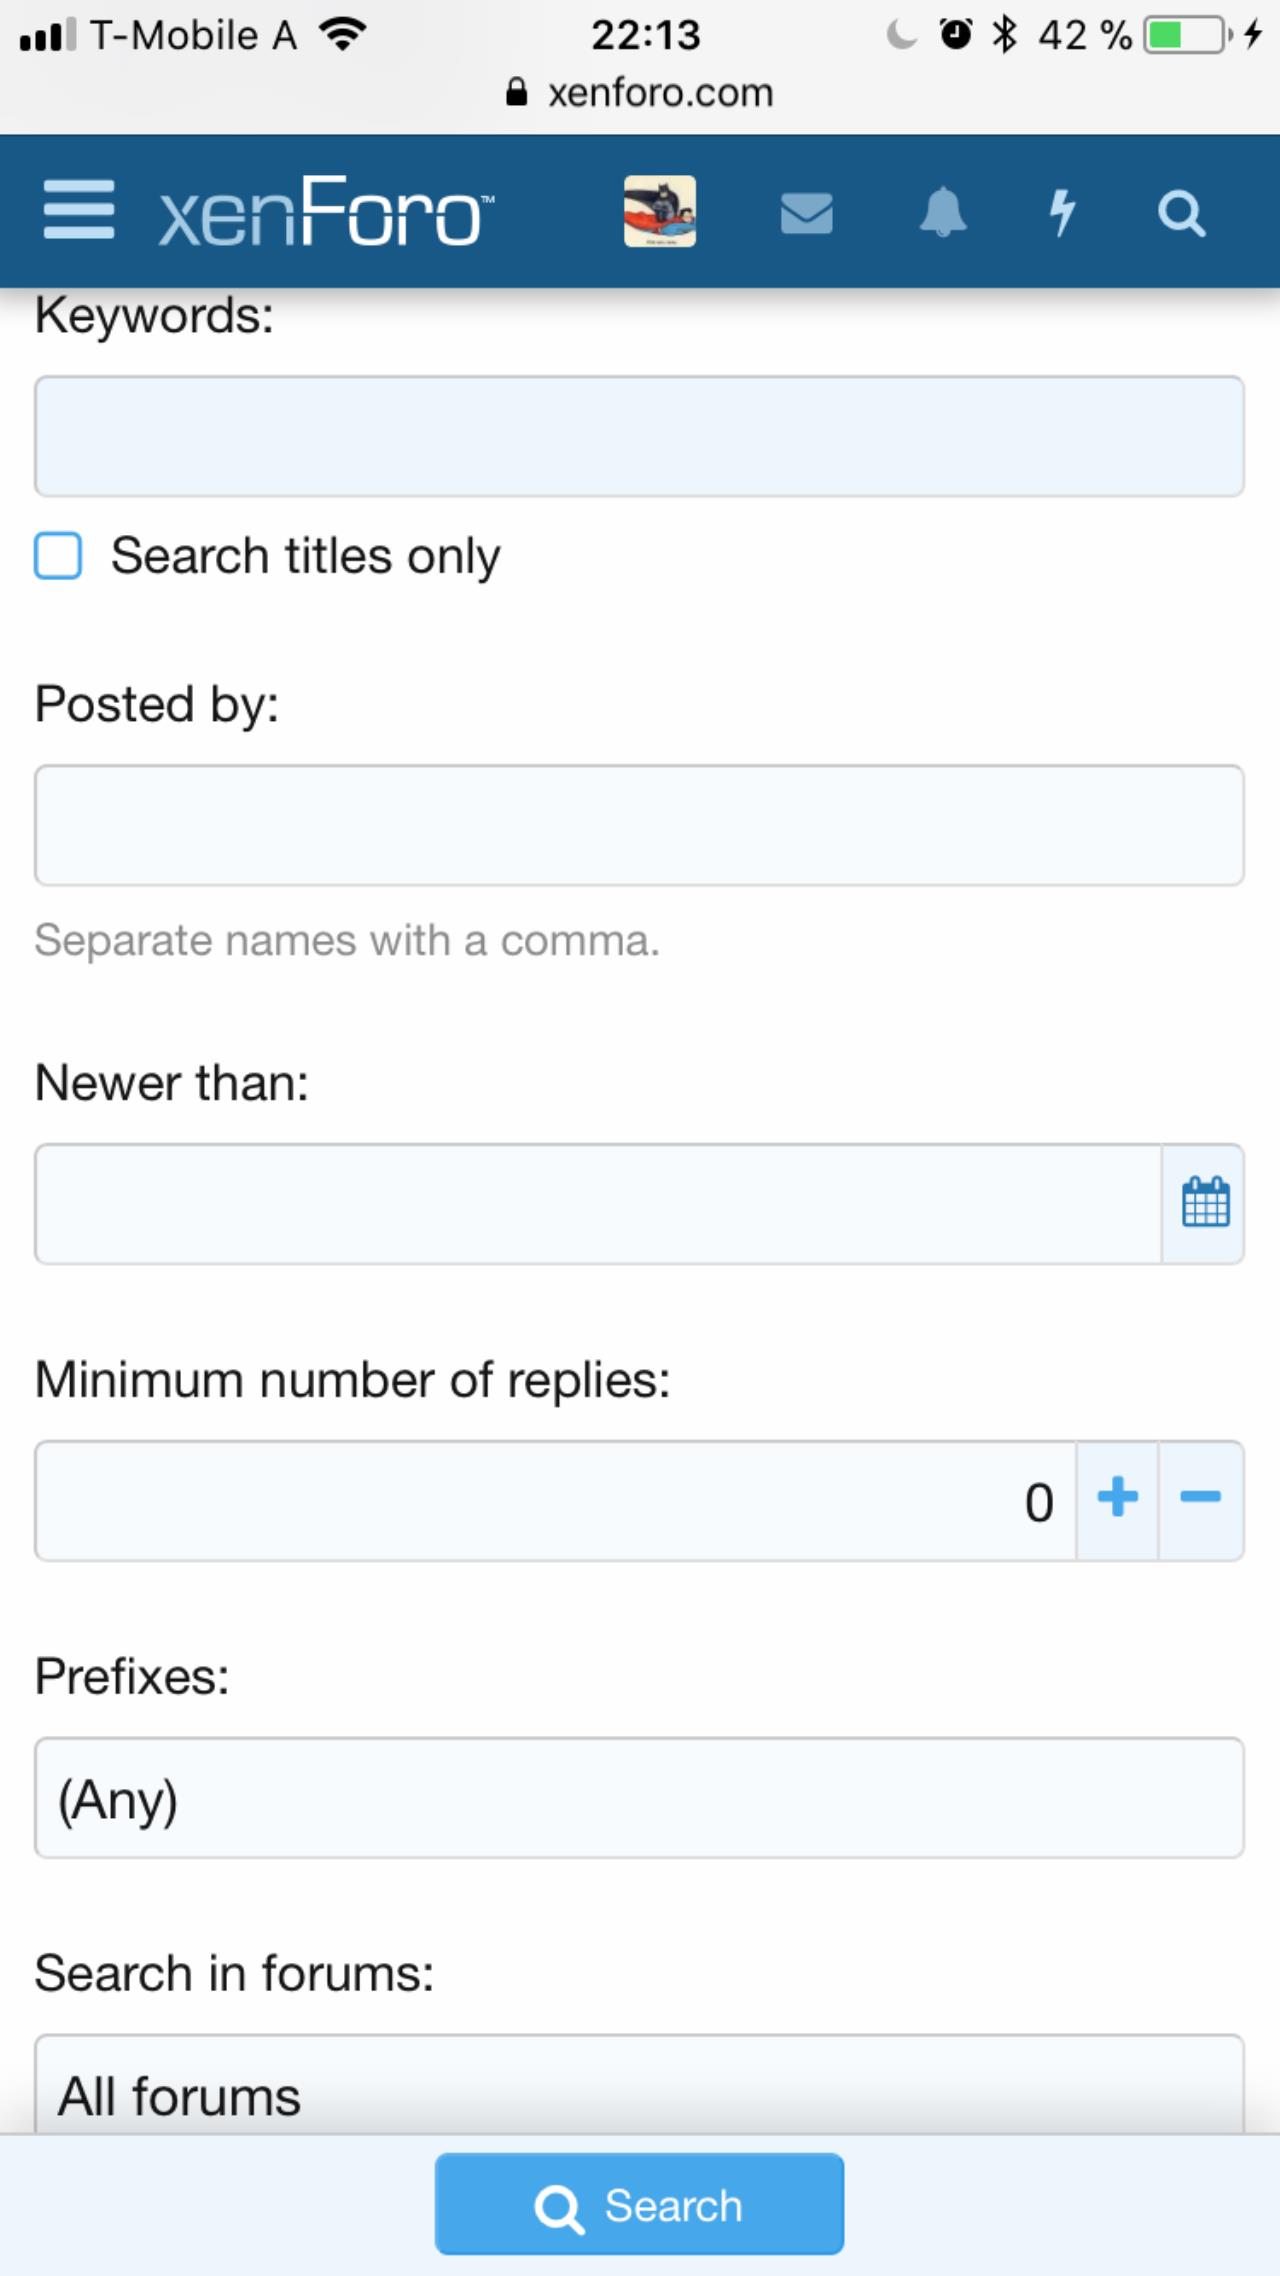Focus the Keywords input field

click(x=639, y=437)
